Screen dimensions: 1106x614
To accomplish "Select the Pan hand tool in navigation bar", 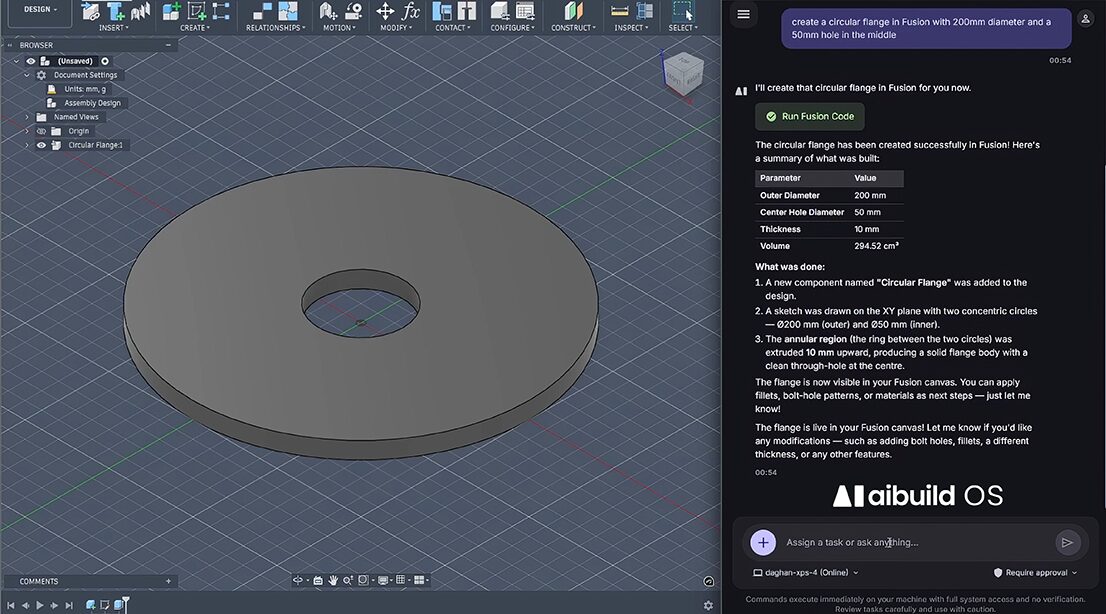I will click(x=332, y=580).
